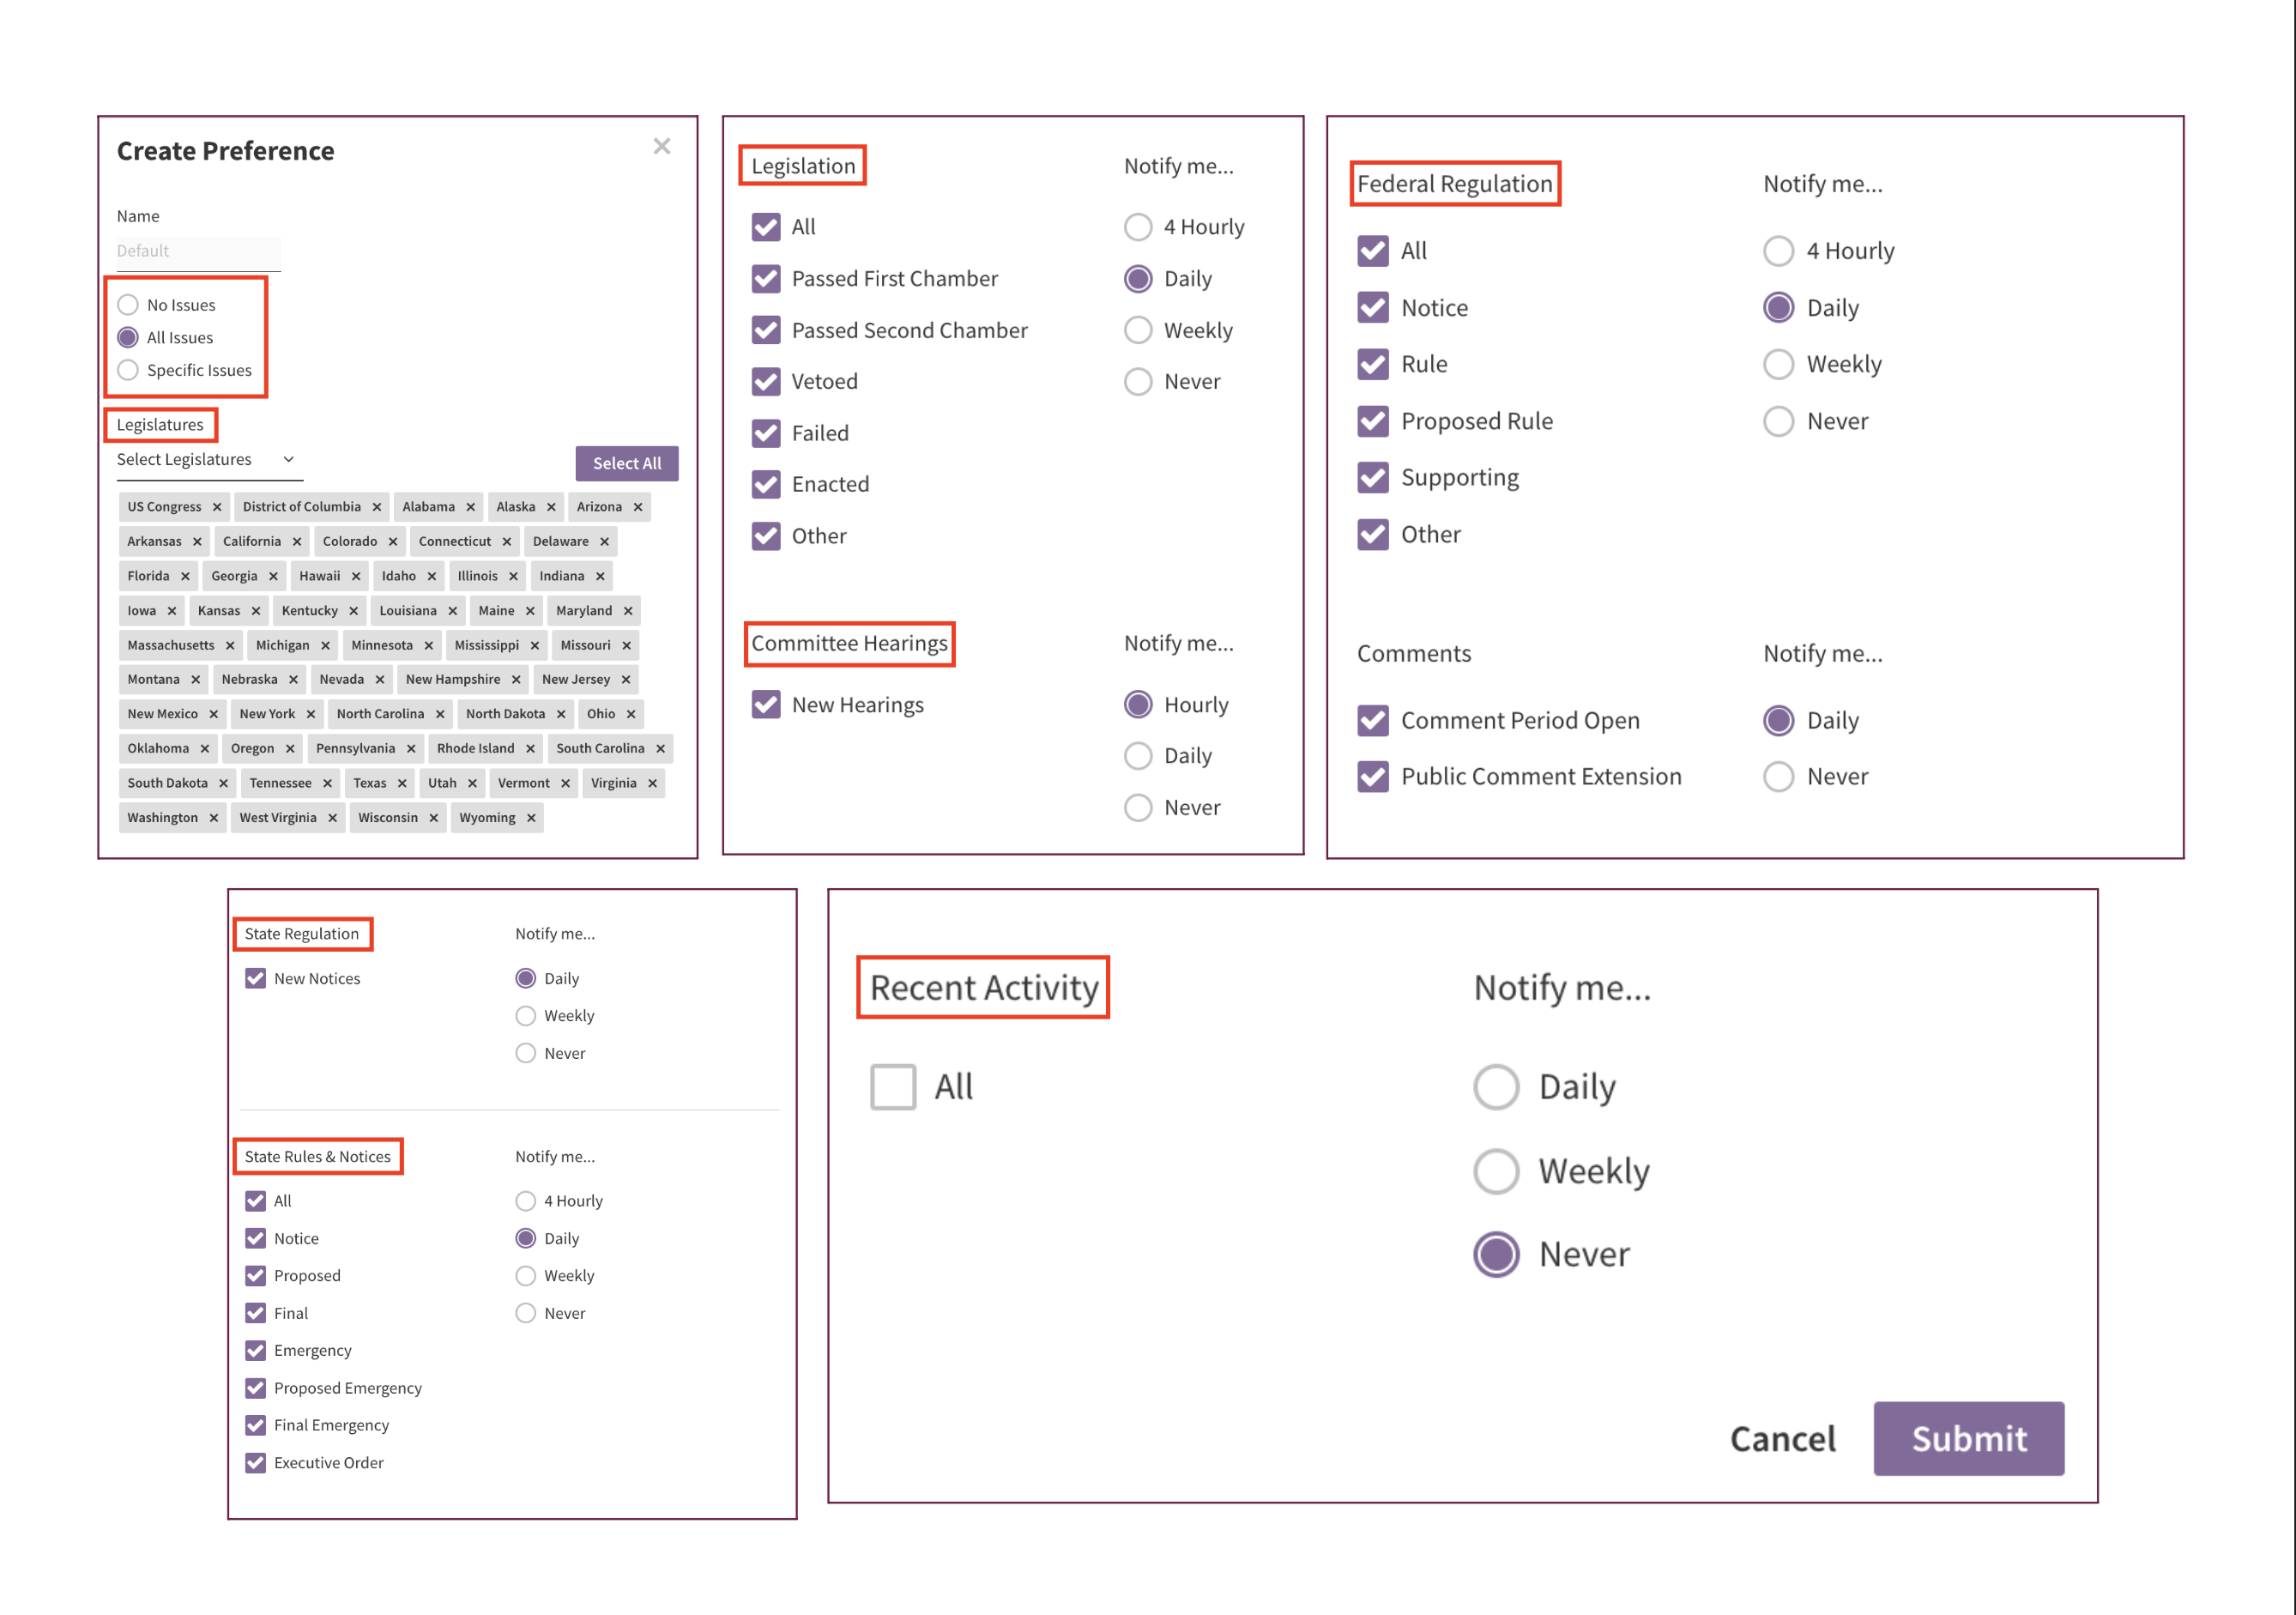
Task: Remove the California tag
Action: pyautogui.click(x=297, y=541)
